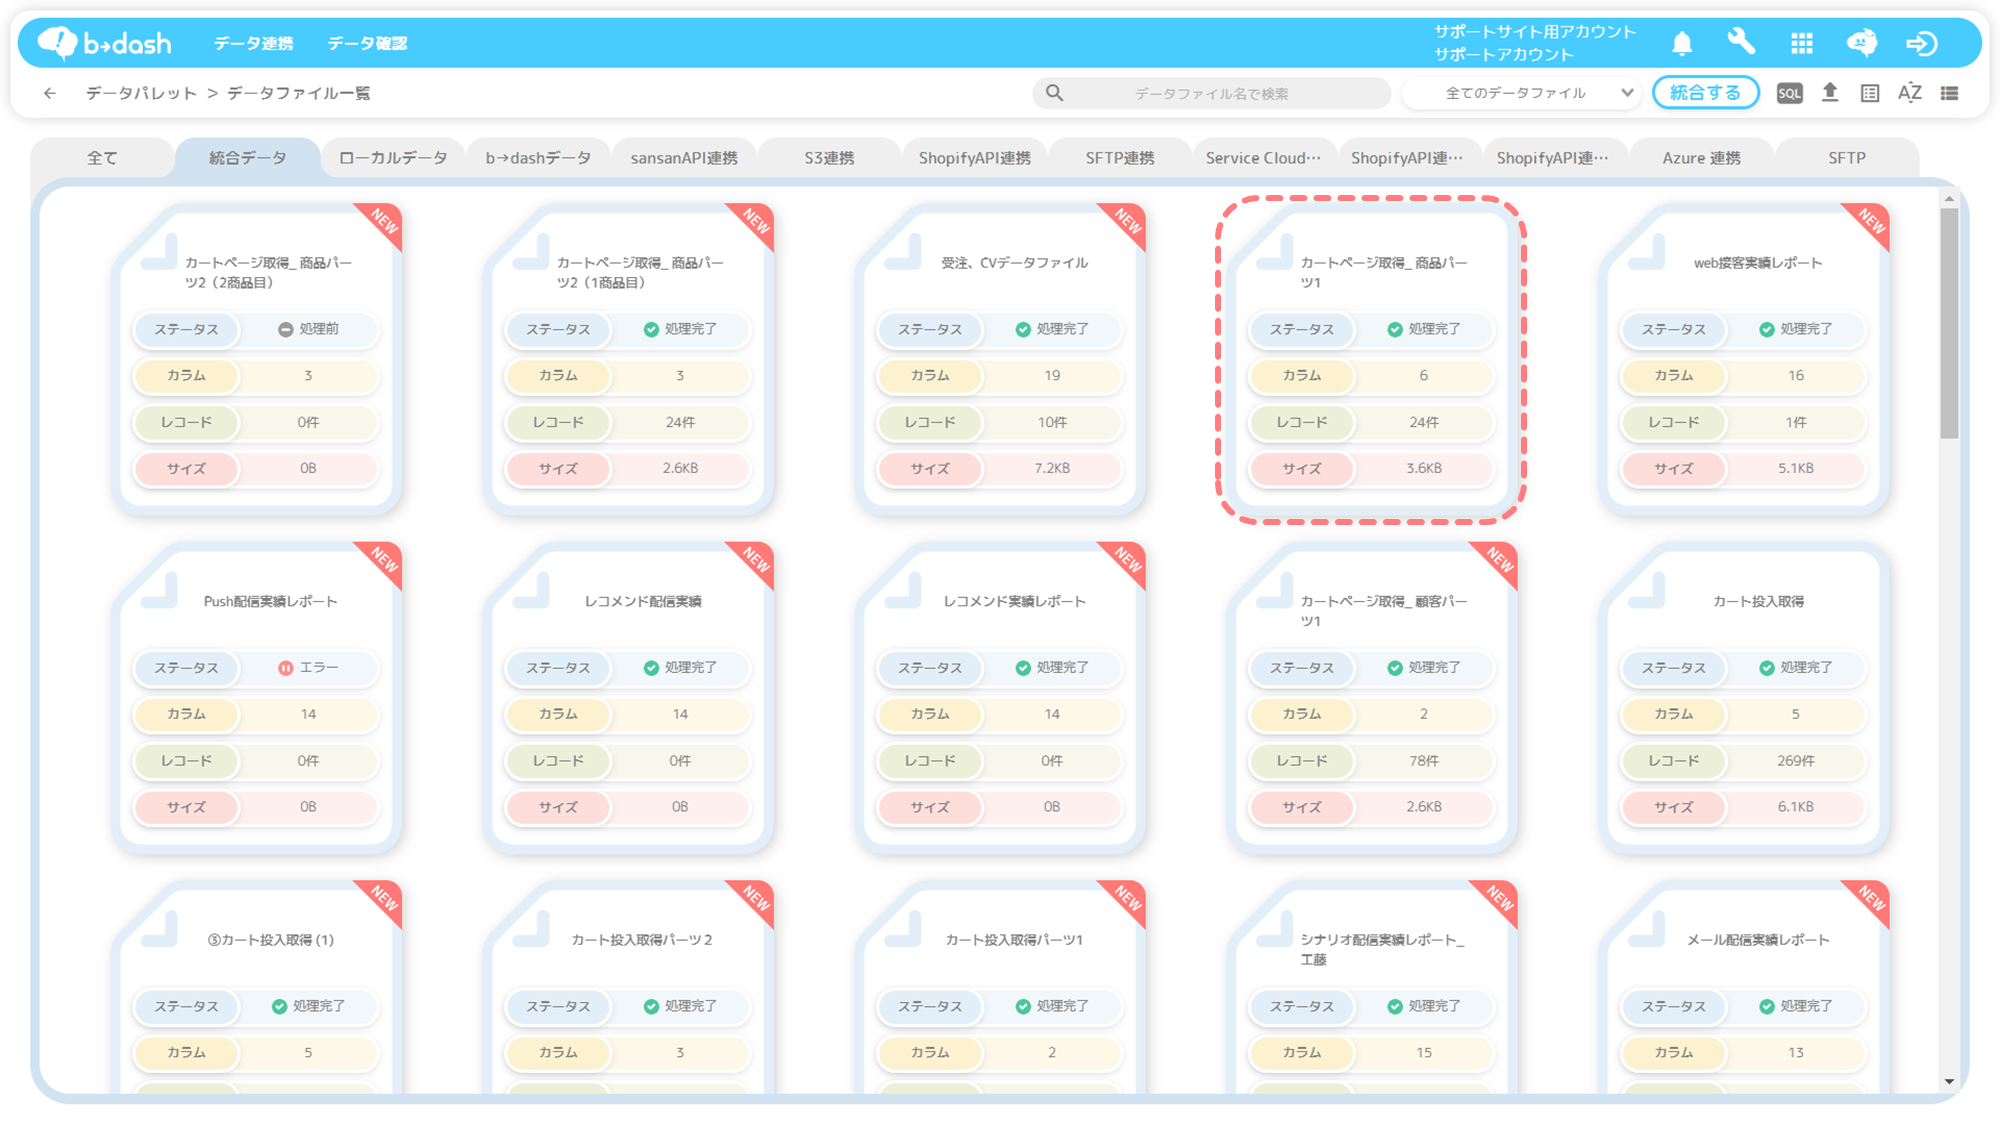2000x1125 pixels.
Task: Click file icon on Push配信実績レポート card
Action: tap(159, 591)
